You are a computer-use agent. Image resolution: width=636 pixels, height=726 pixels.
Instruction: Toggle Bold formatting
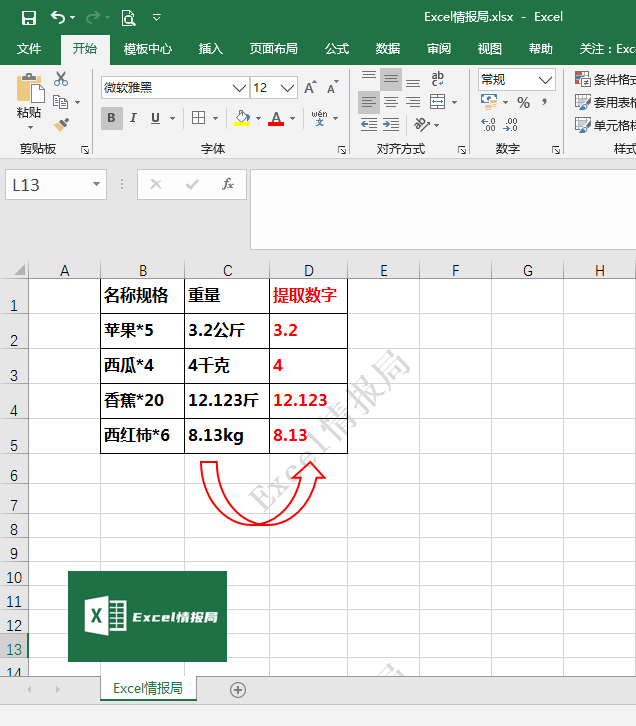pos(111,118)
